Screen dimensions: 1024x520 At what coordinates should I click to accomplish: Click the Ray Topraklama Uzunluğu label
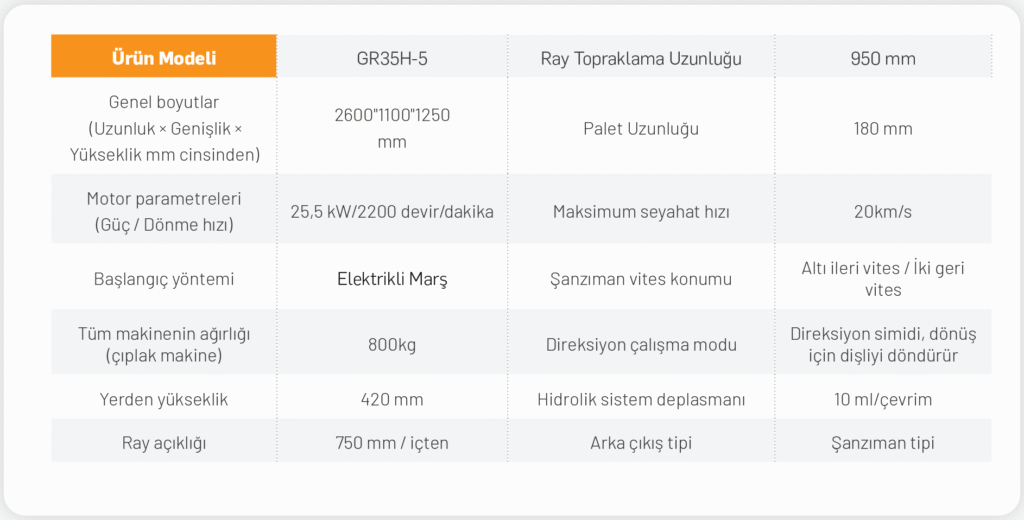[641, 58]
